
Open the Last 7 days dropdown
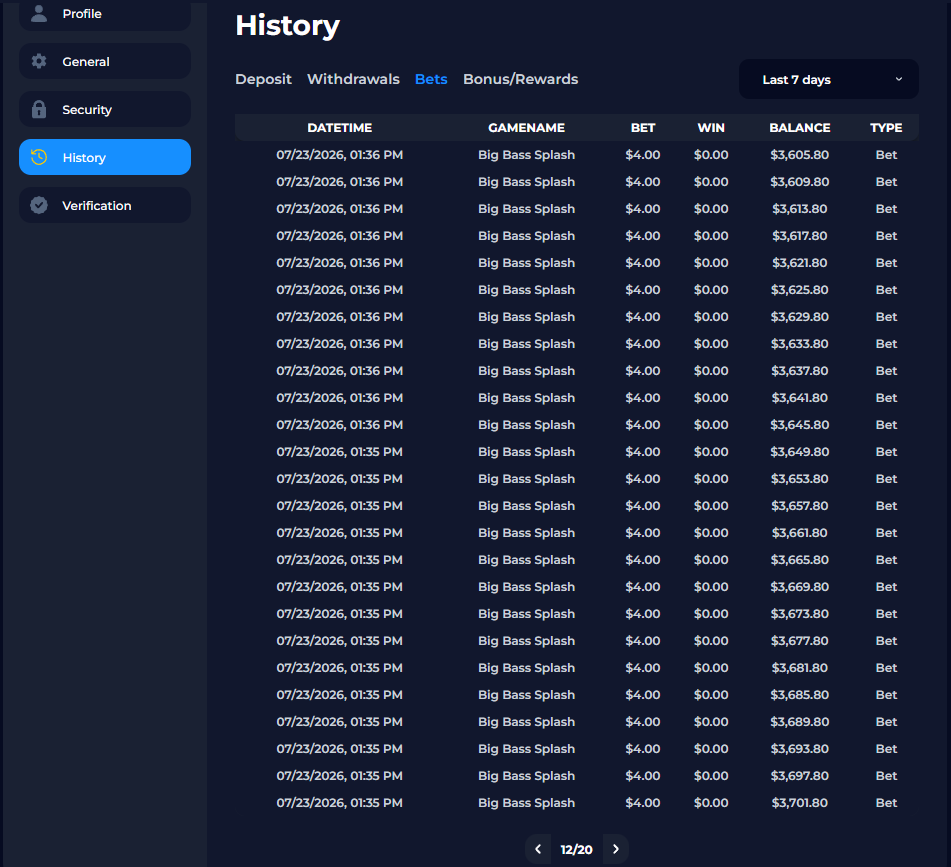pos(828,79)
